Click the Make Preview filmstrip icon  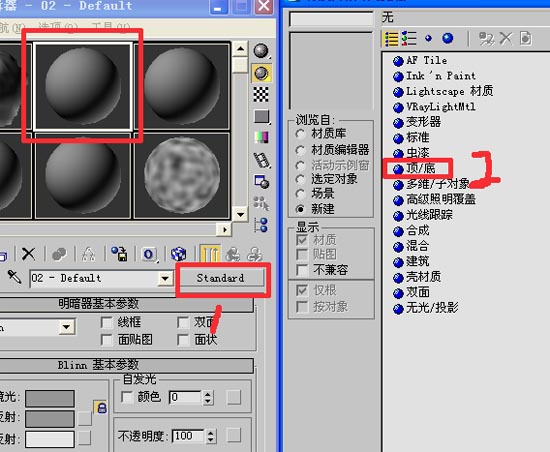pyautogui.click(x=261, y=160)
